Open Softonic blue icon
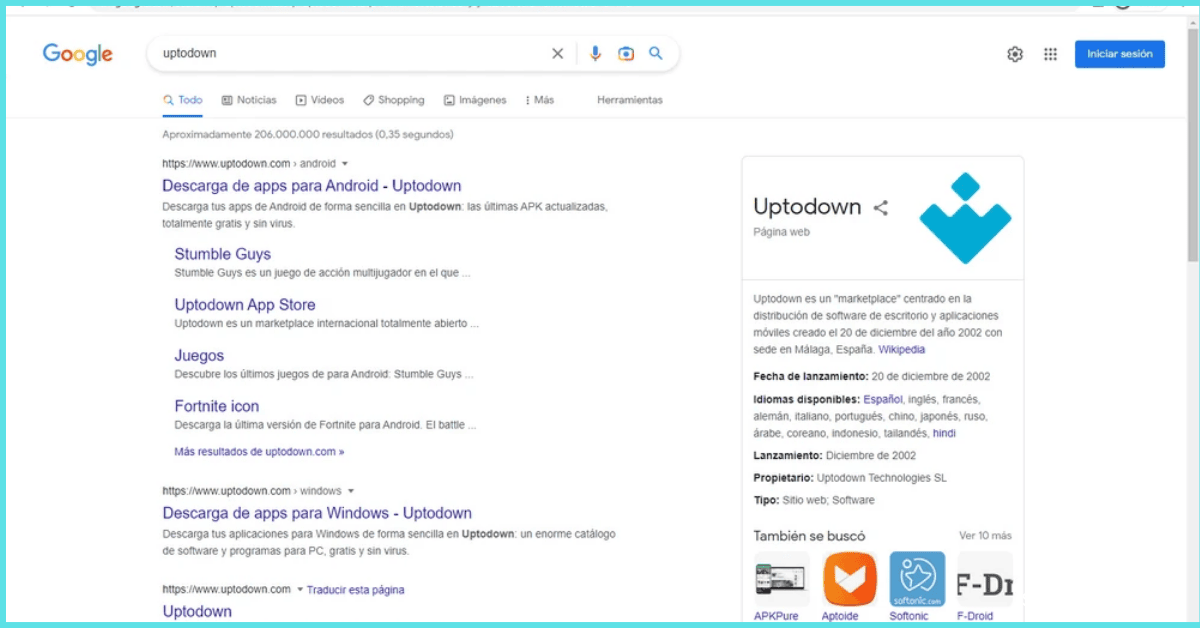 pyautogui.click(x=917, y=579)
